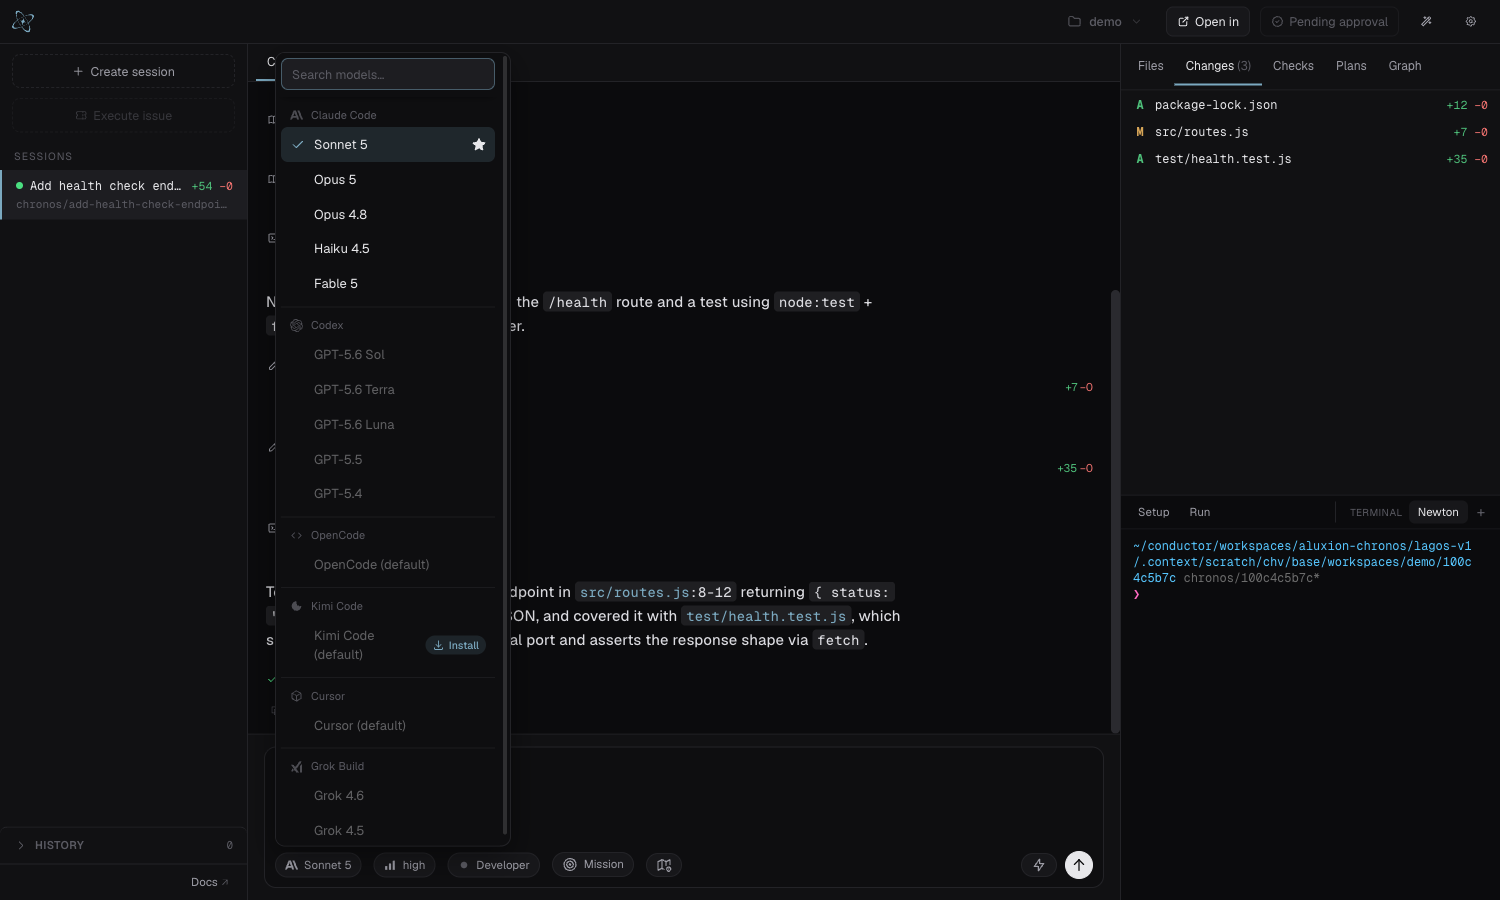Open package-lock.json in the changes list
The image size is (1500, 900).
[x=1311, y=105]
